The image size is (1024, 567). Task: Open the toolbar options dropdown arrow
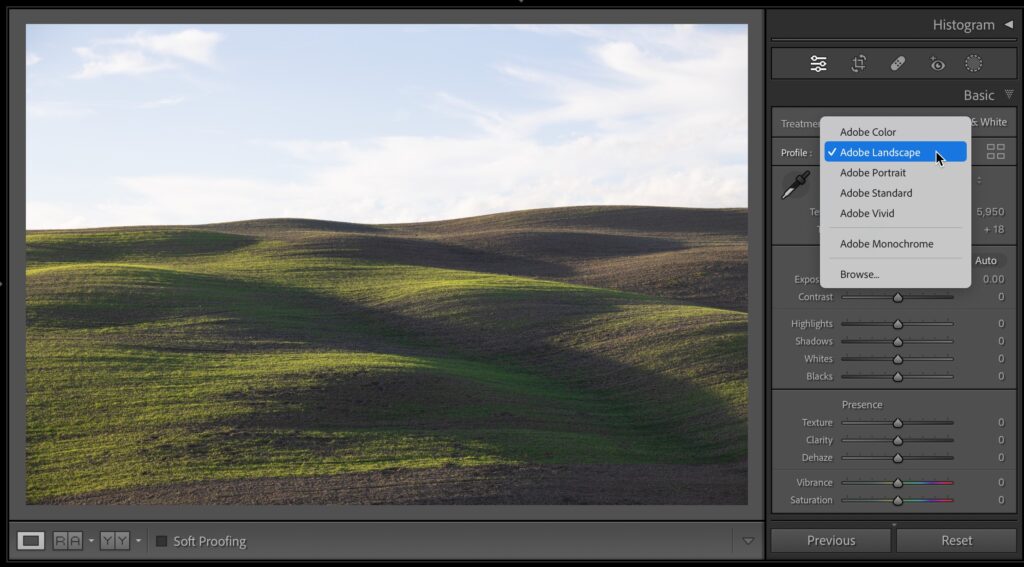click(748, 541)
